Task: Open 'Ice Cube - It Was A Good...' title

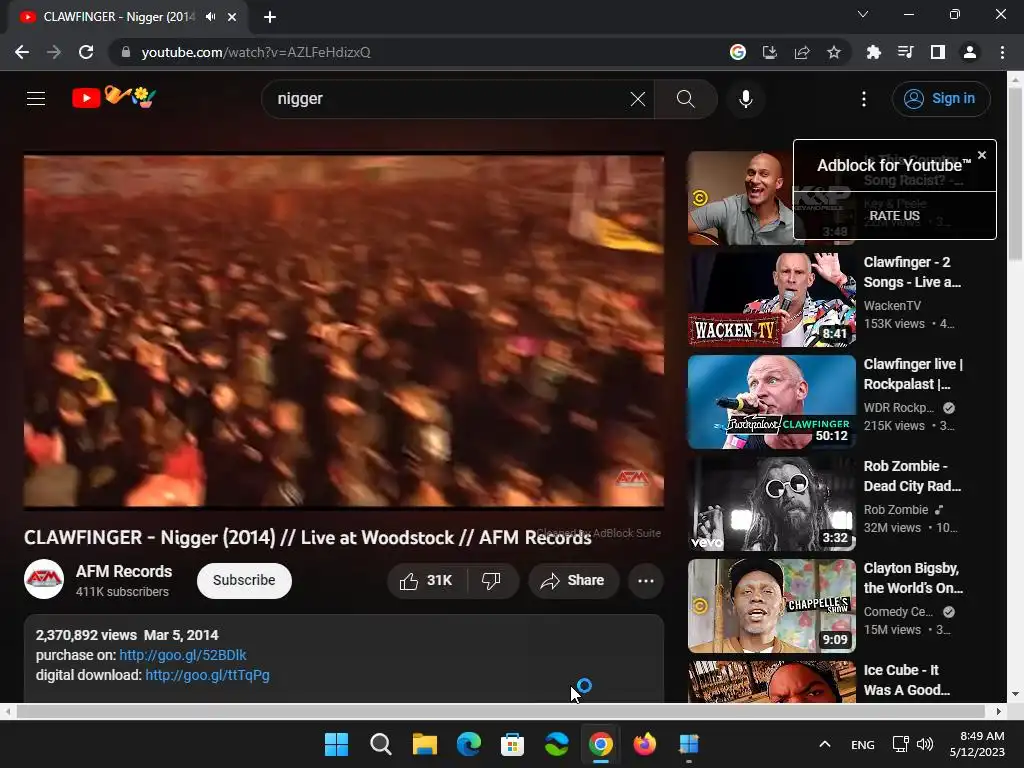Action: tap(907, 680)
